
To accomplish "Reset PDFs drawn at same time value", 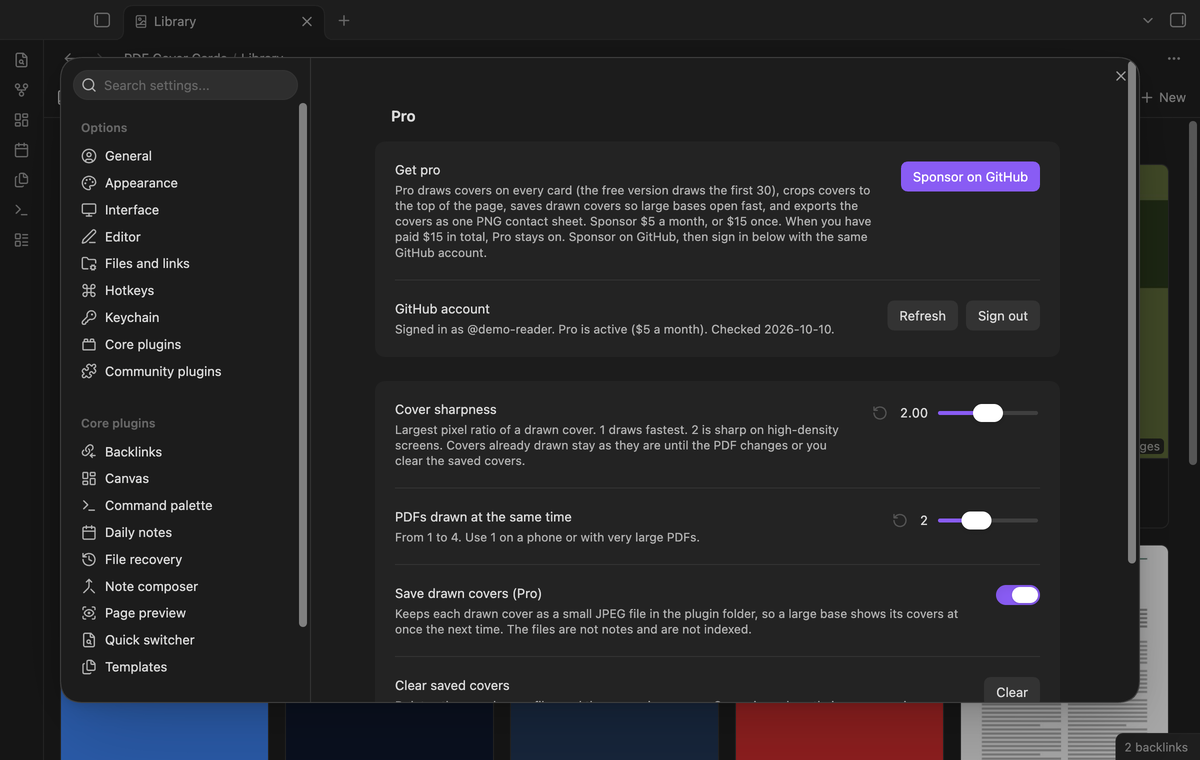I will pyautogui.click(x=900, y=520).
